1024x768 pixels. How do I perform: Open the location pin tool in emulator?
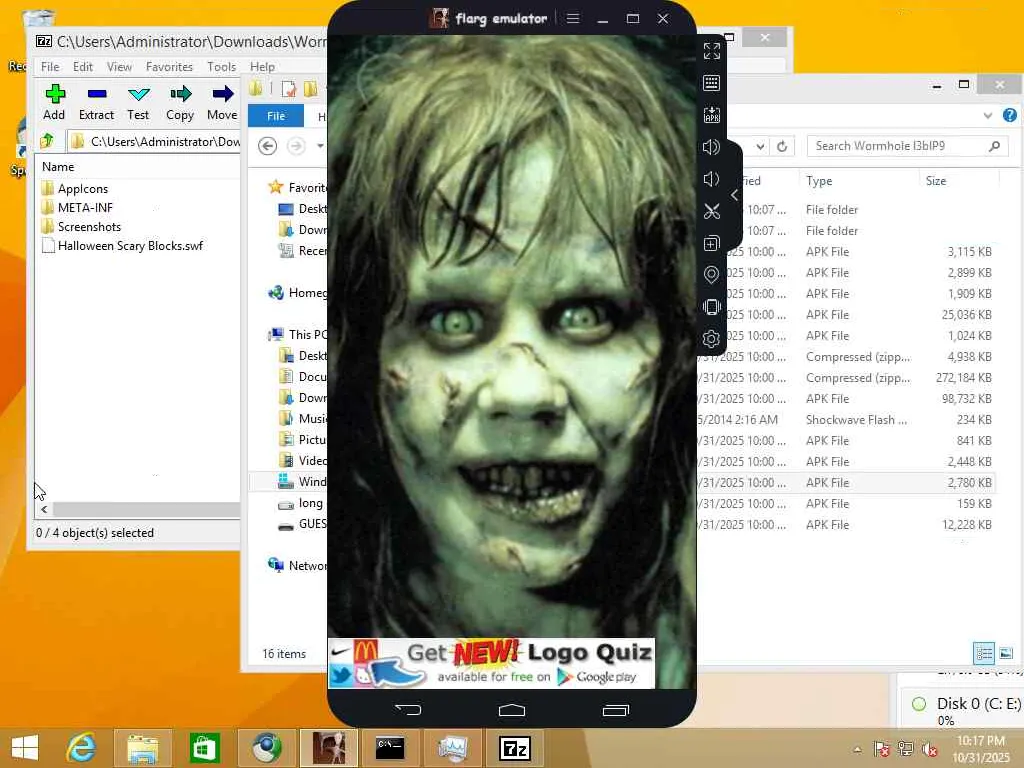pos(711,275)
